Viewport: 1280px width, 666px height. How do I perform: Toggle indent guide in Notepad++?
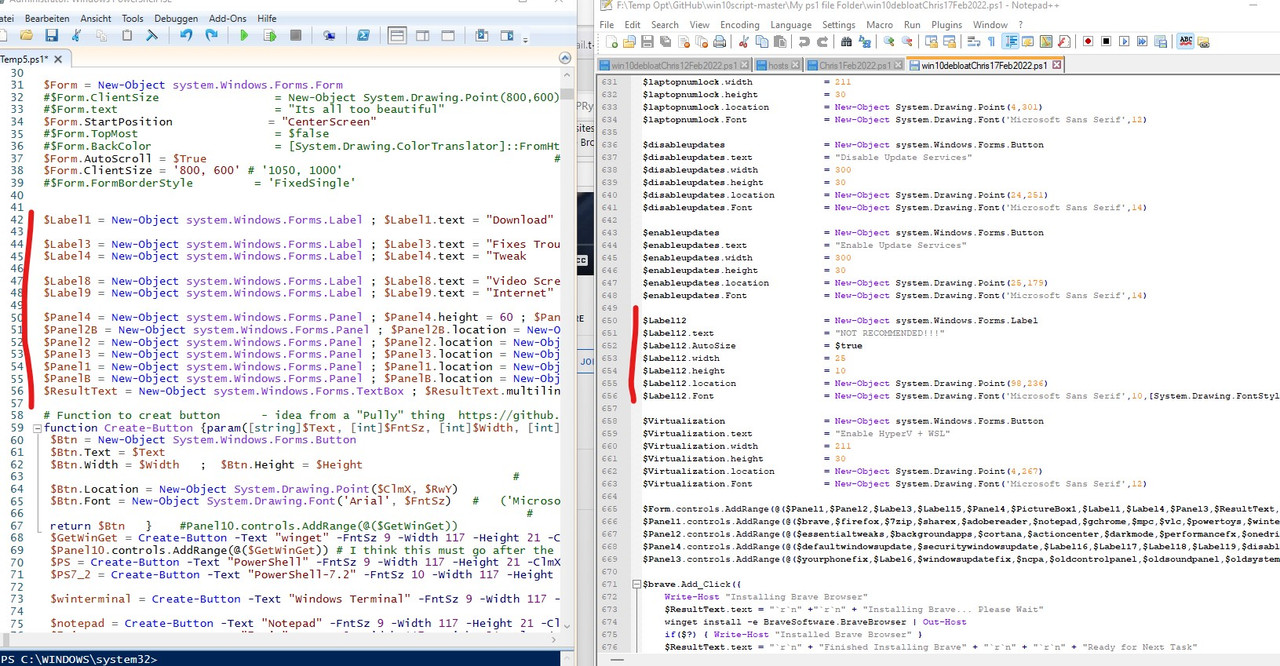1010,41
